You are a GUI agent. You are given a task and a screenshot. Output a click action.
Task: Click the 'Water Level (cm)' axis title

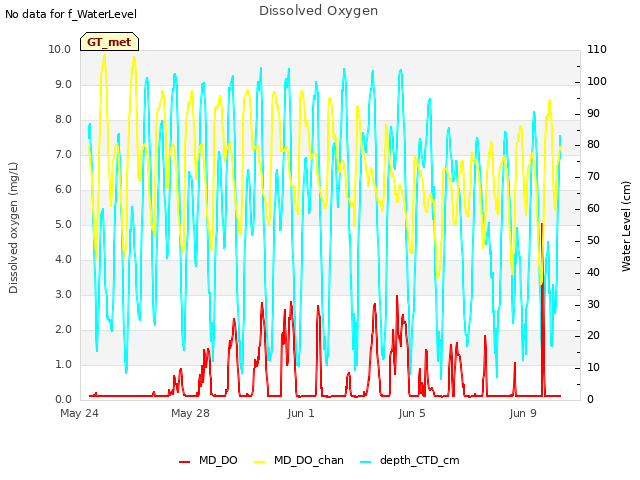pyautogui.click(x=626, y=227)
